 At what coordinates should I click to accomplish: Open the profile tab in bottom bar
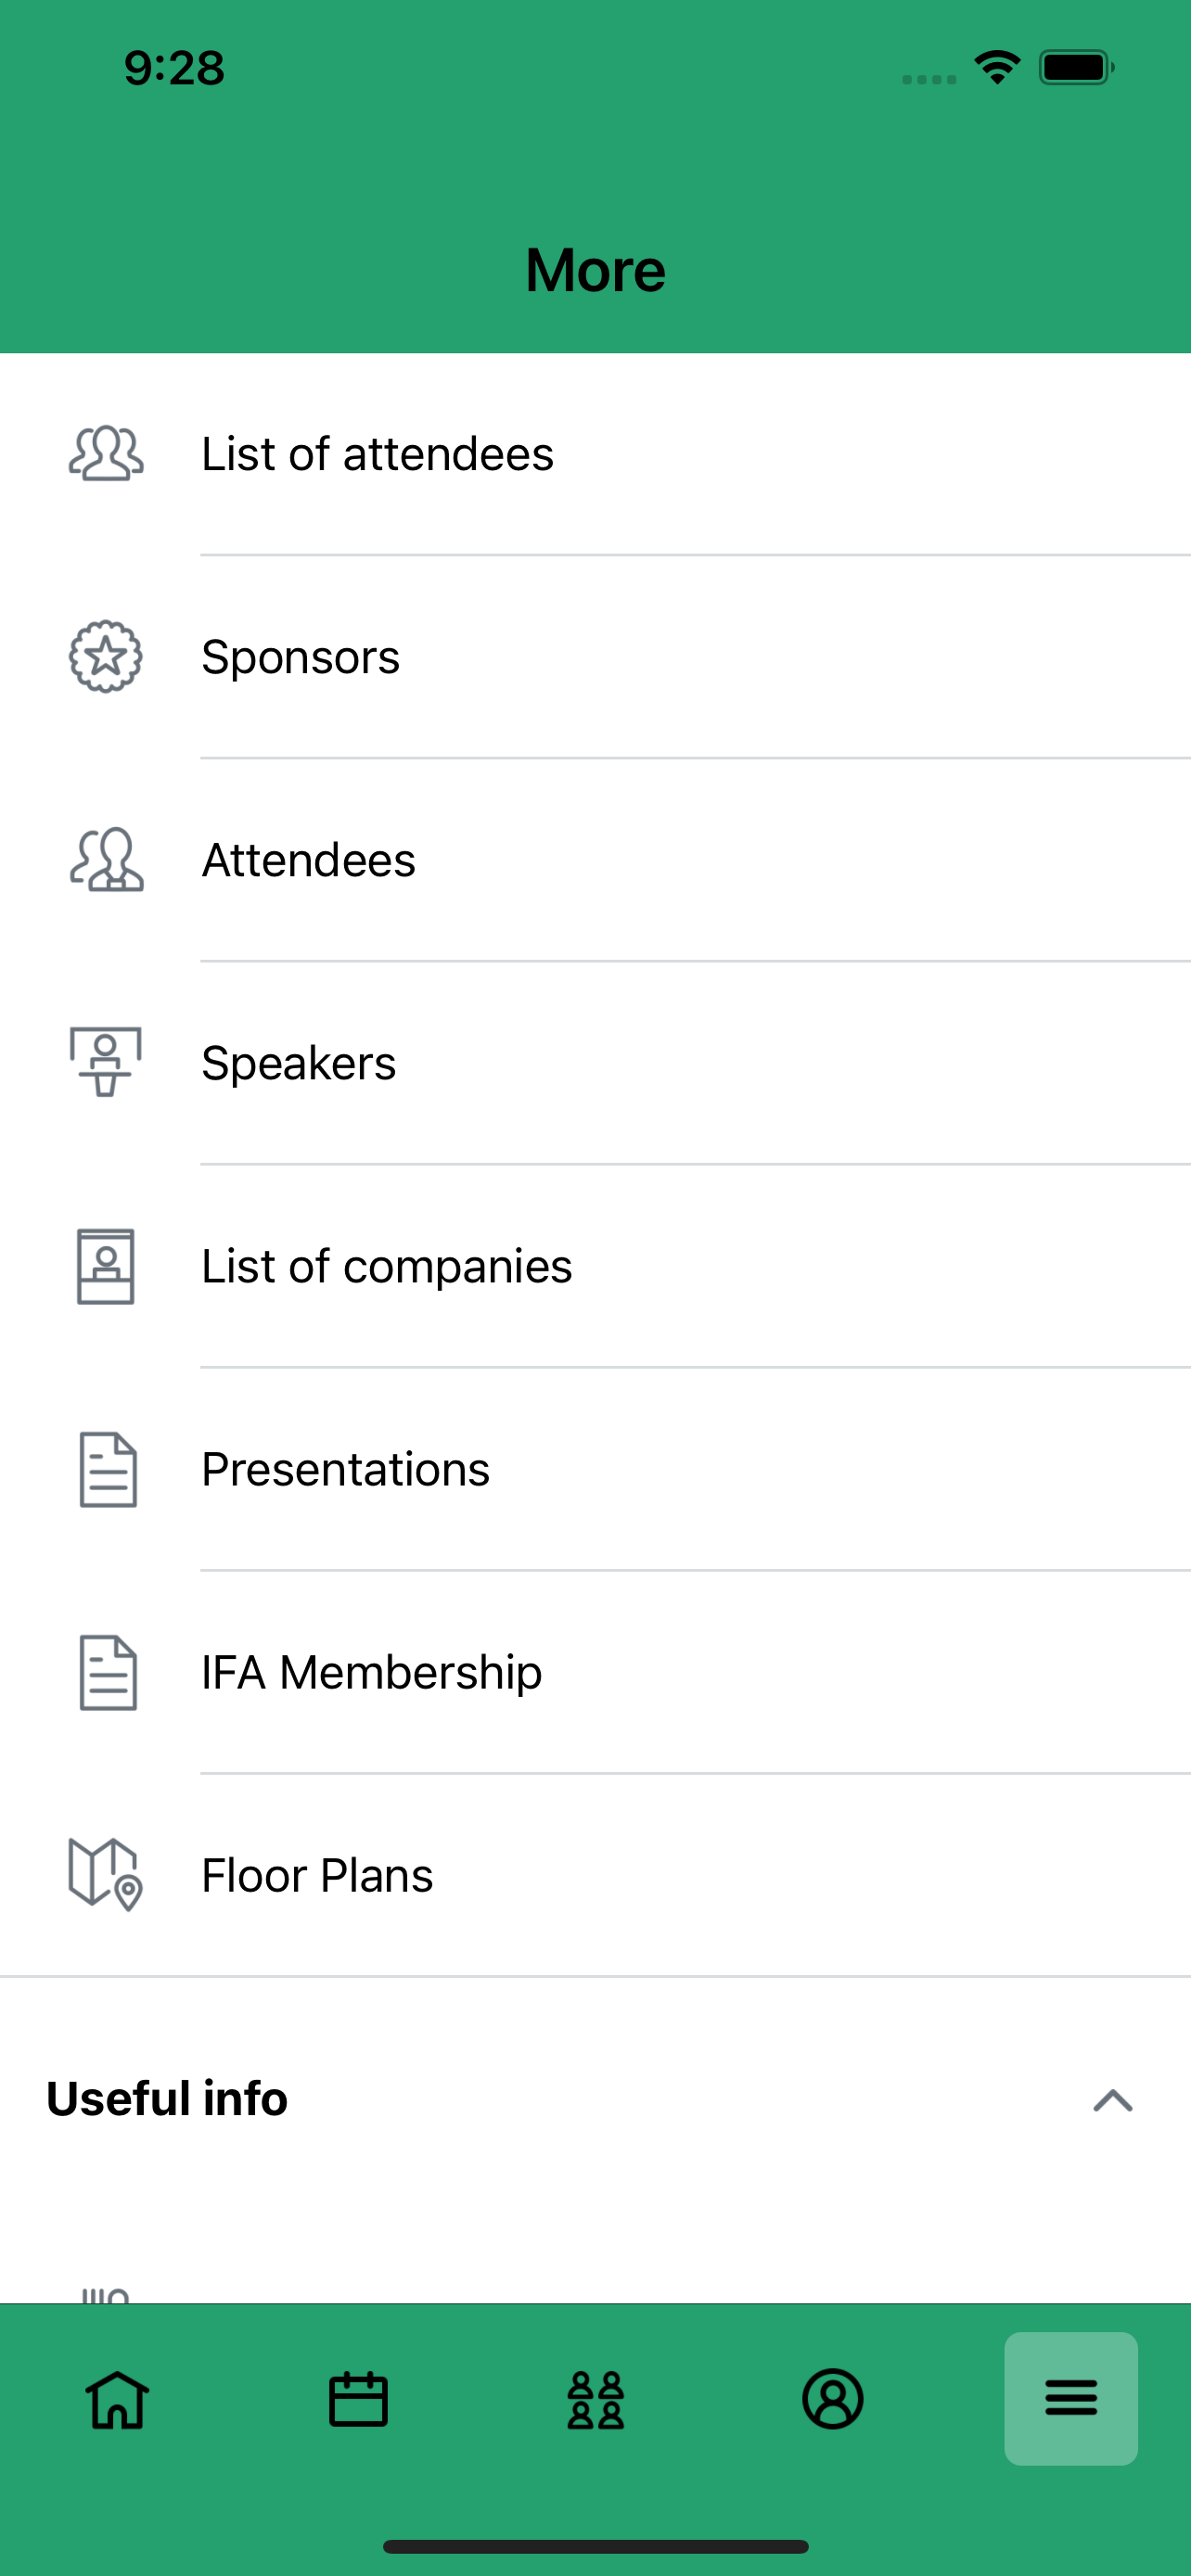833,2399
